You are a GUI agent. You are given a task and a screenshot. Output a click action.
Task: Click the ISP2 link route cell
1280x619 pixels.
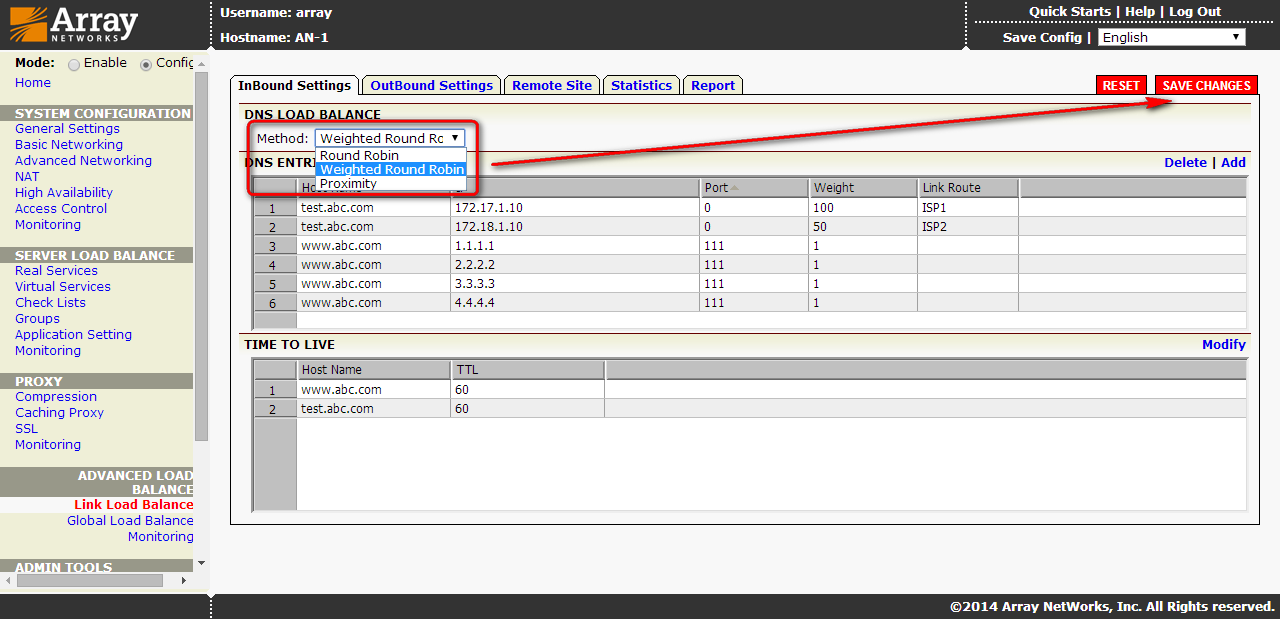tap(969, 227)
